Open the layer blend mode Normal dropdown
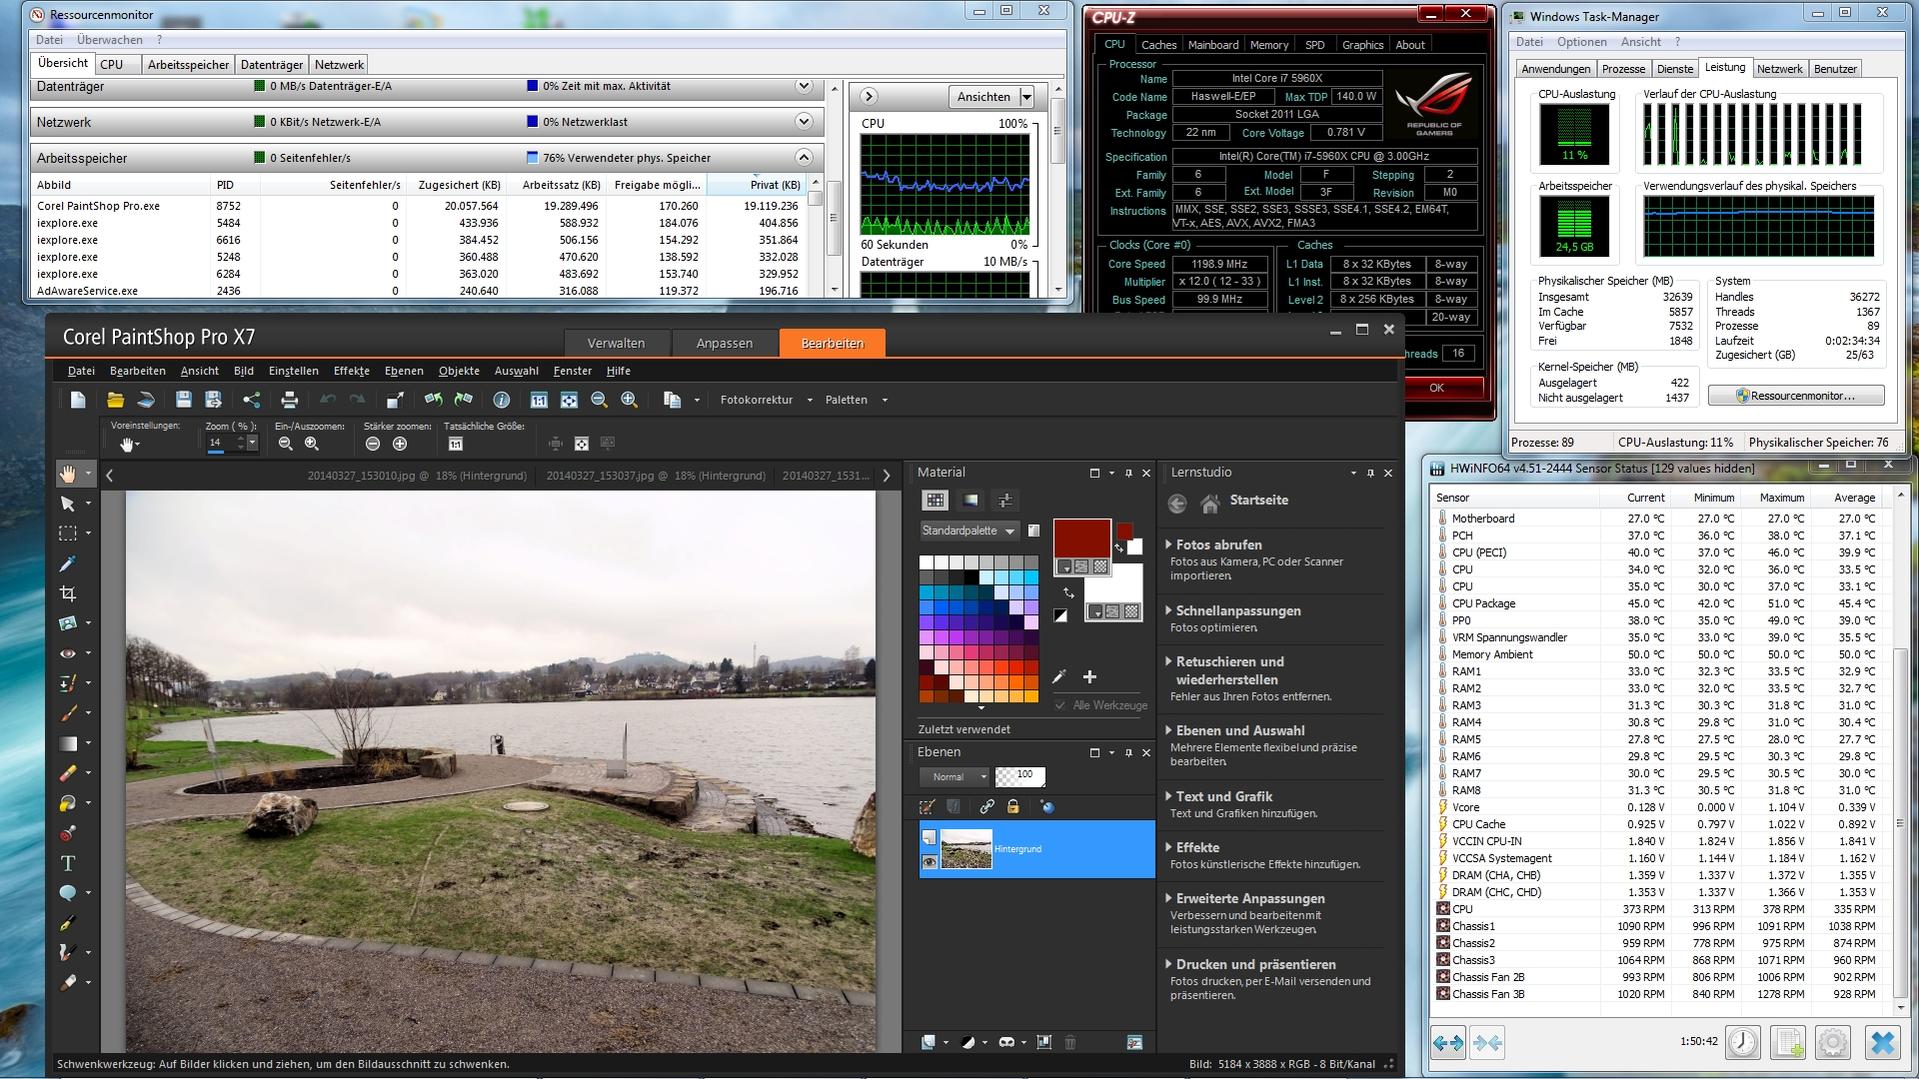The image size is (1919, 1079). click(x=954, y=777)
